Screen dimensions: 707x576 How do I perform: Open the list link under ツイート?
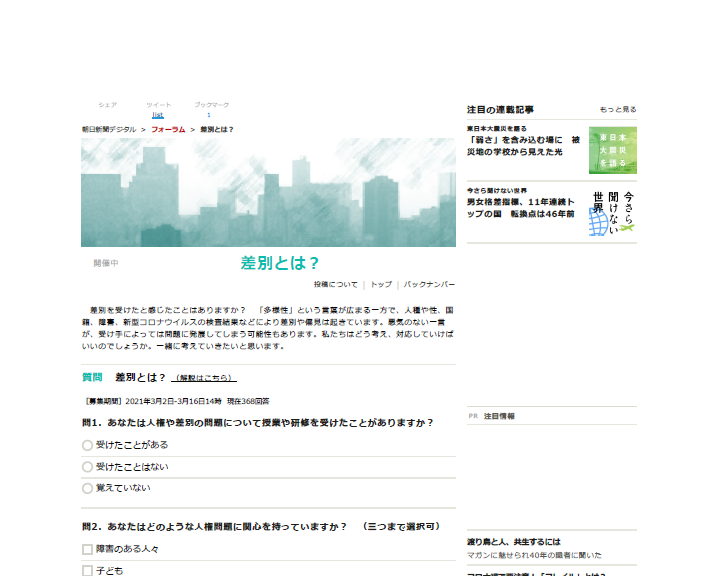pyautogui.click(x=158, y=115)
